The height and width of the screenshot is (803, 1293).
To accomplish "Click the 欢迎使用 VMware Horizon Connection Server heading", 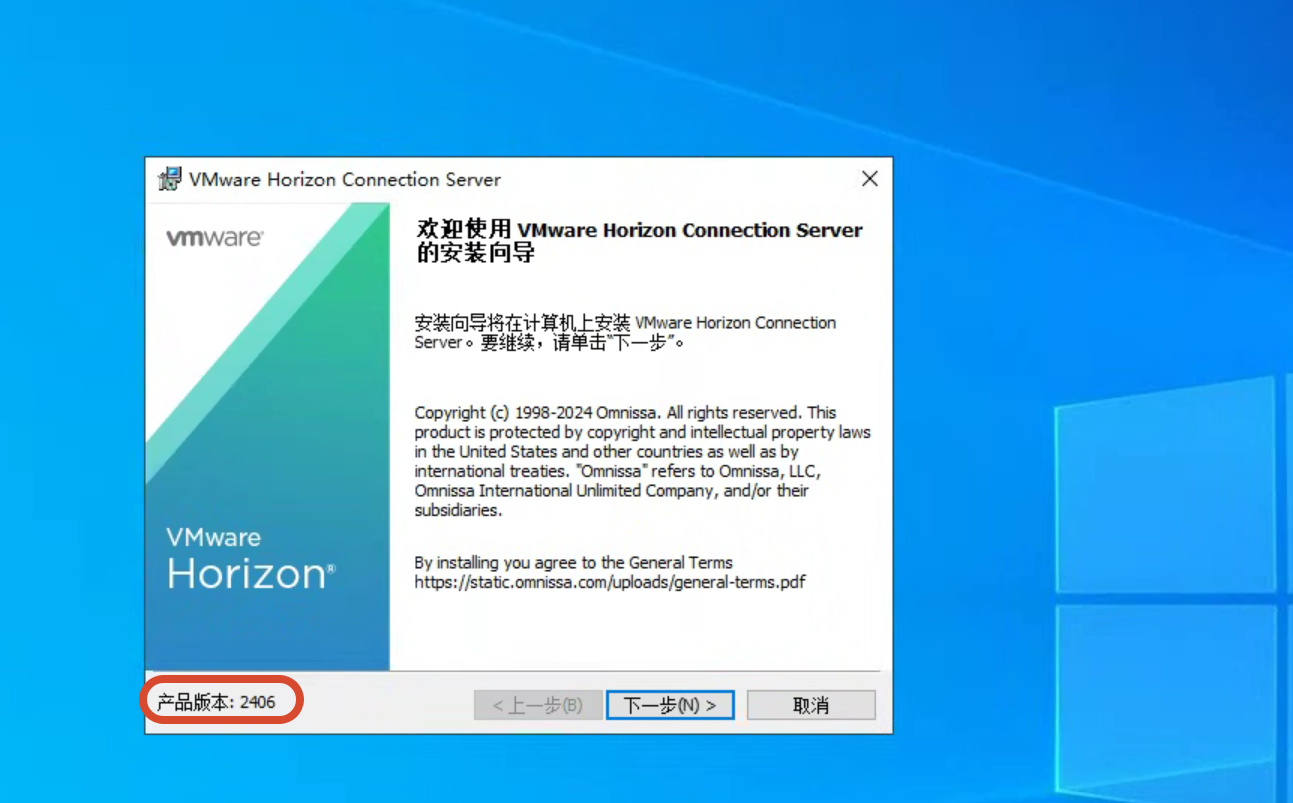I will [639, 241].
